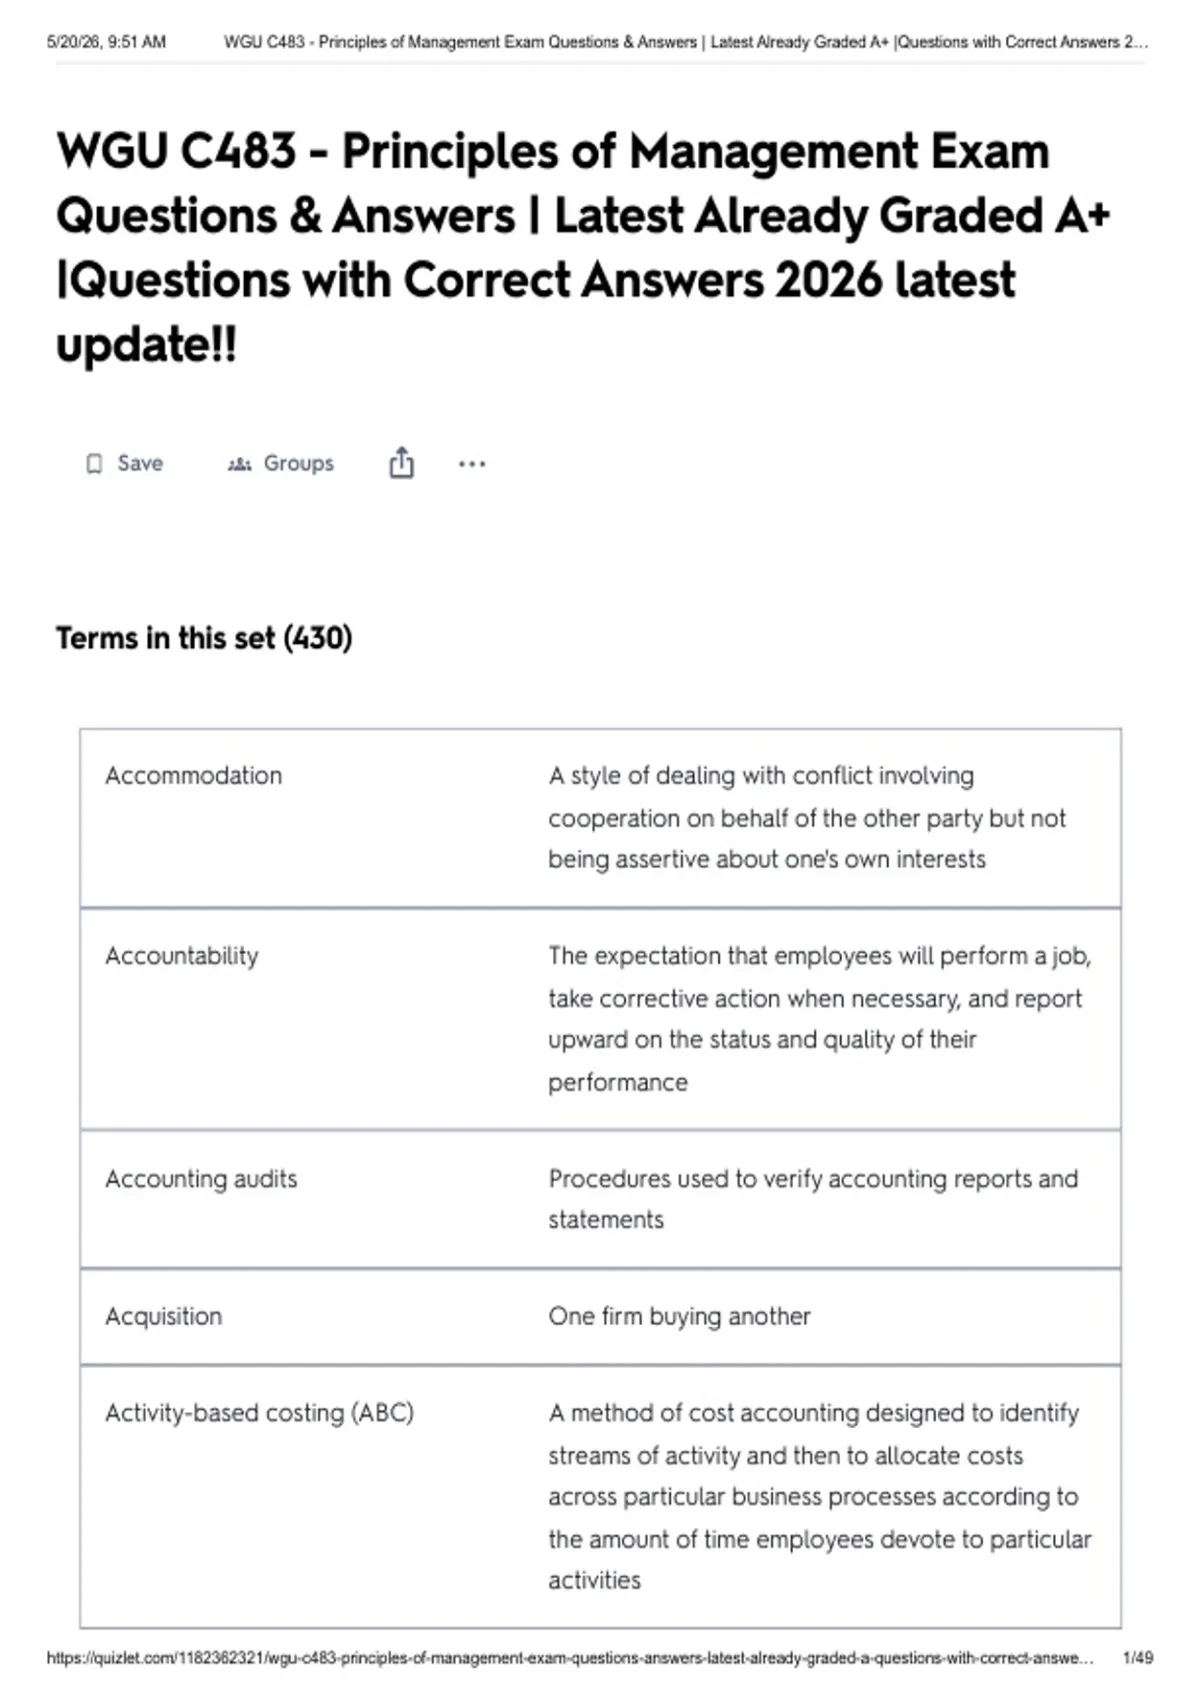Click the Groups label text
The width and height of the screenshot is (1200, 1700).
(x=298, y=463)
